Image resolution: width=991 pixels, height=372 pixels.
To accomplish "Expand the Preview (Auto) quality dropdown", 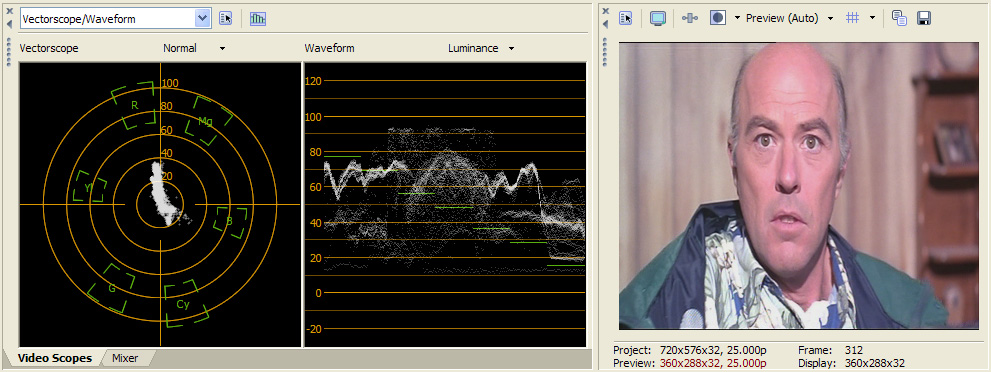I will click(830, 18).
